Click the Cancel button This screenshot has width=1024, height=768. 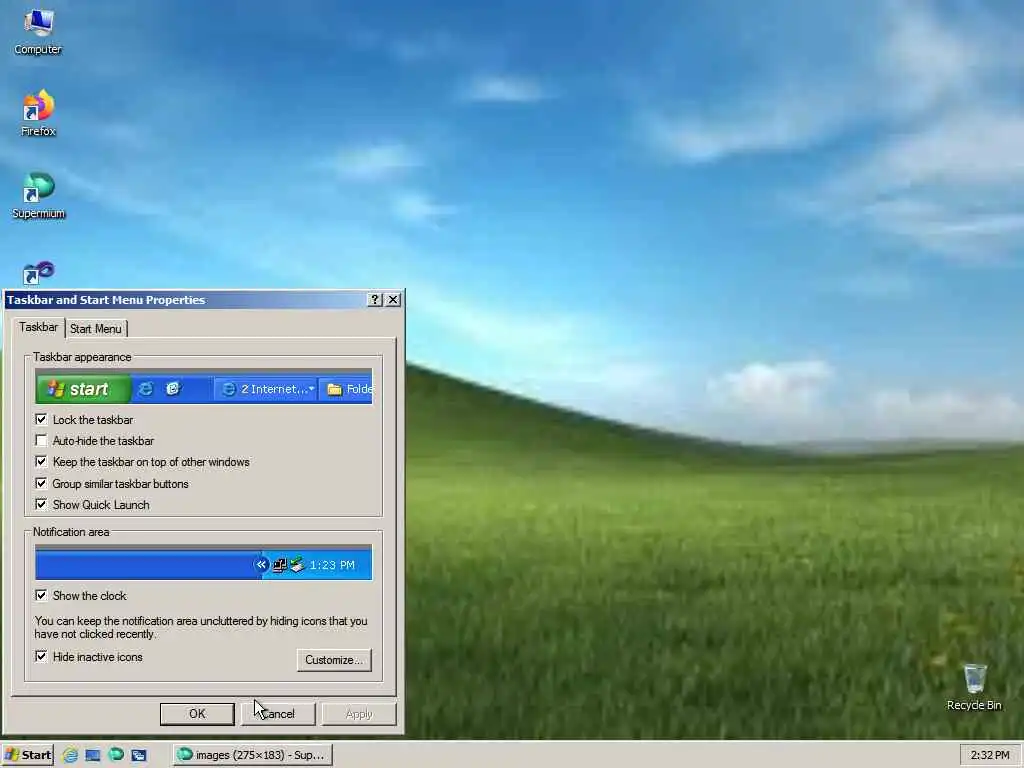coord(278,714)
